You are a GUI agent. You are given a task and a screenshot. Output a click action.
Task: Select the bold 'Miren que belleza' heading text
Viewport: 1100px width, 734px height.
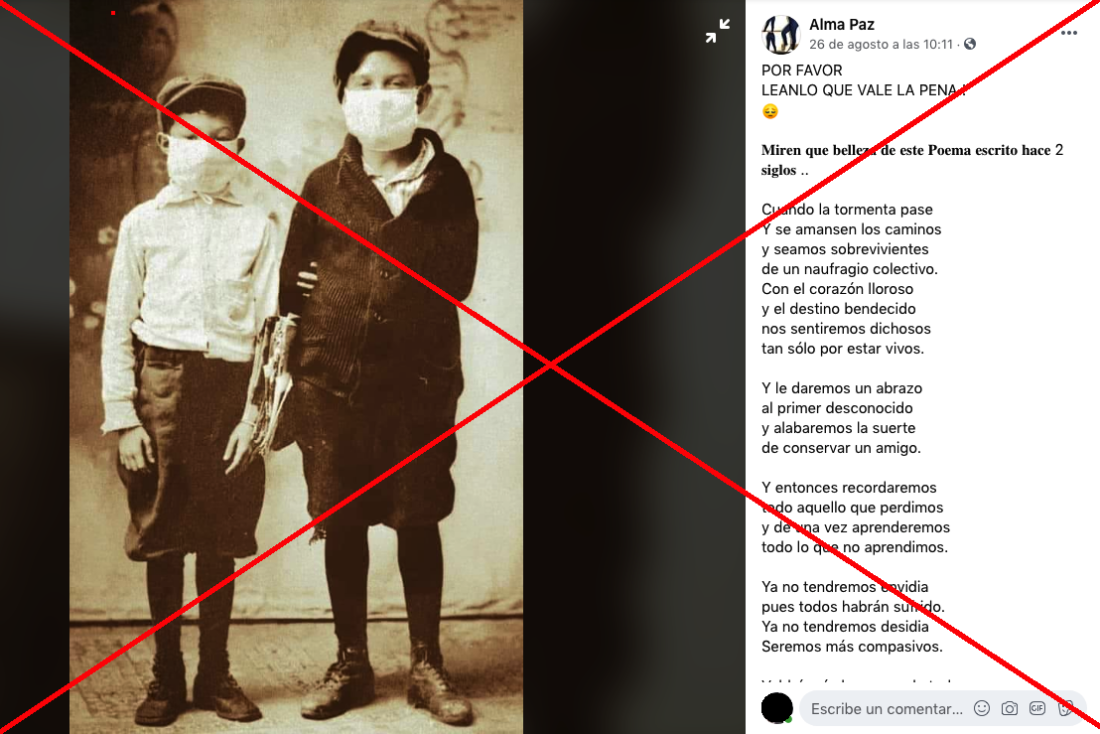(912, 160)
